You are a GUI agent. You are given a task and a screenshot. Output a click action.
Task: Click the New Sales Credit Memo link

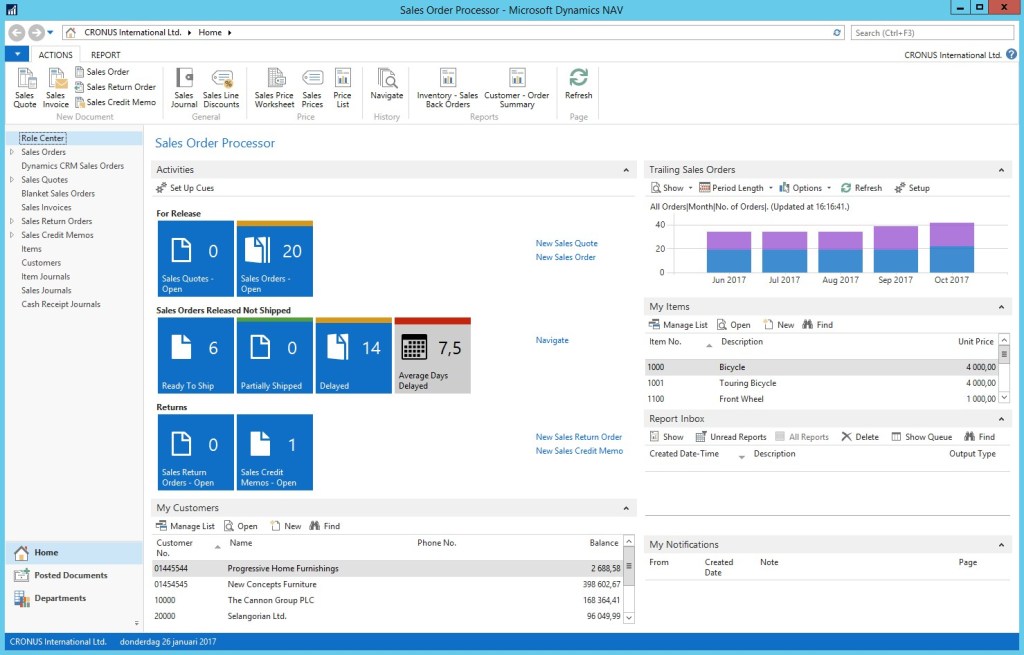pyautogui.click(x=579, y=451)
